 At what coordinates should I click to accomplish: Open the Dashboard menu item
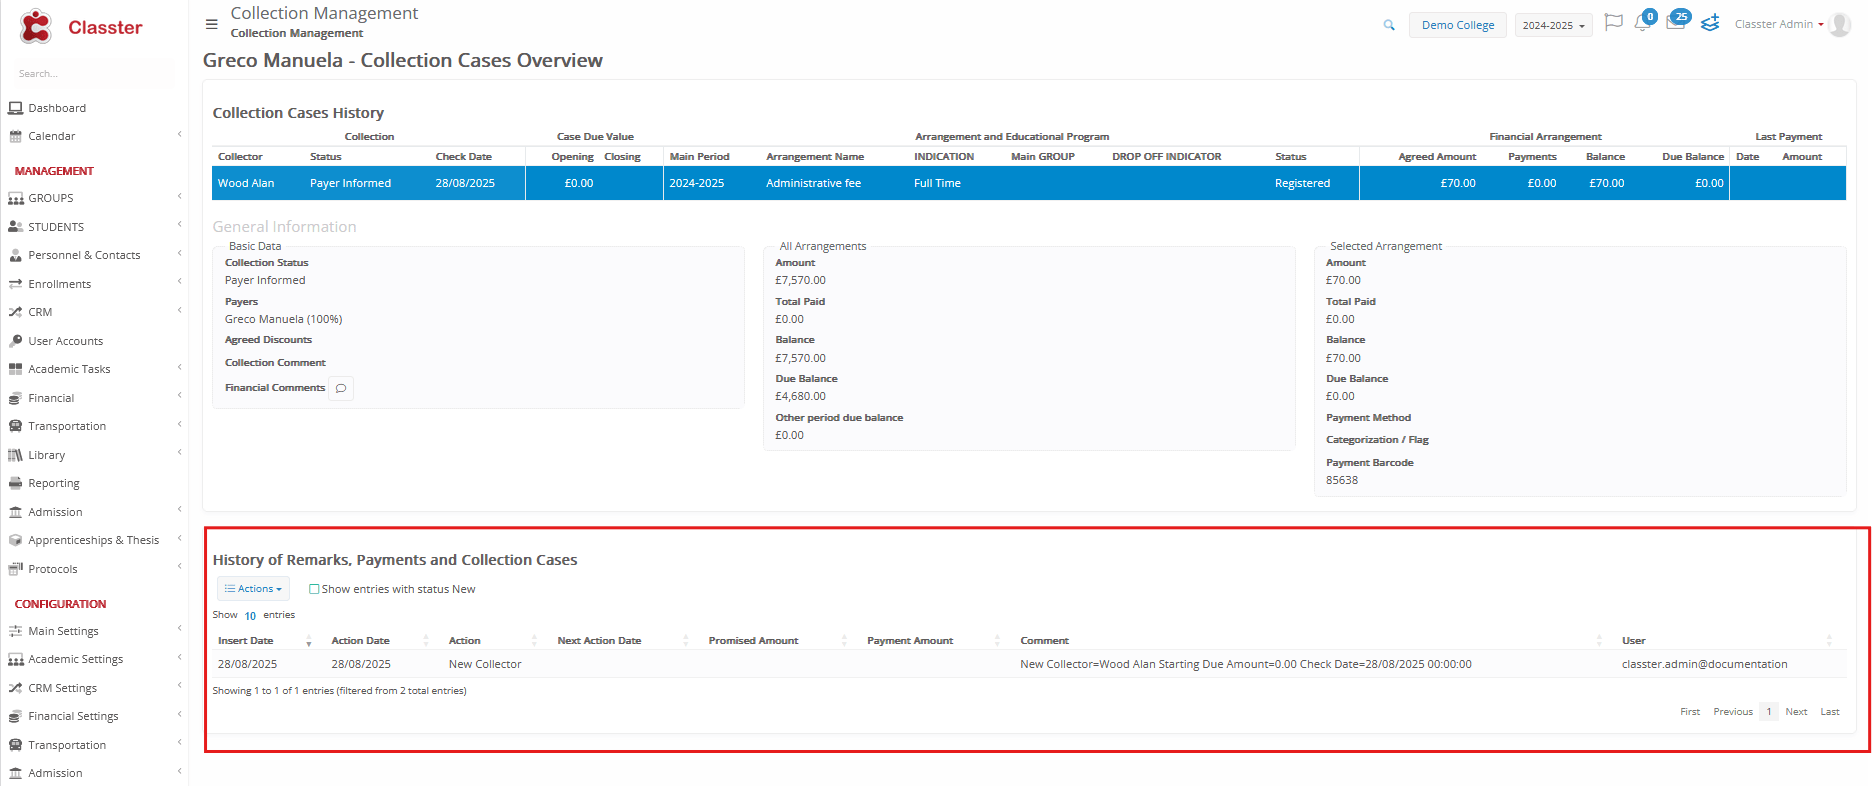pos(57,108)
